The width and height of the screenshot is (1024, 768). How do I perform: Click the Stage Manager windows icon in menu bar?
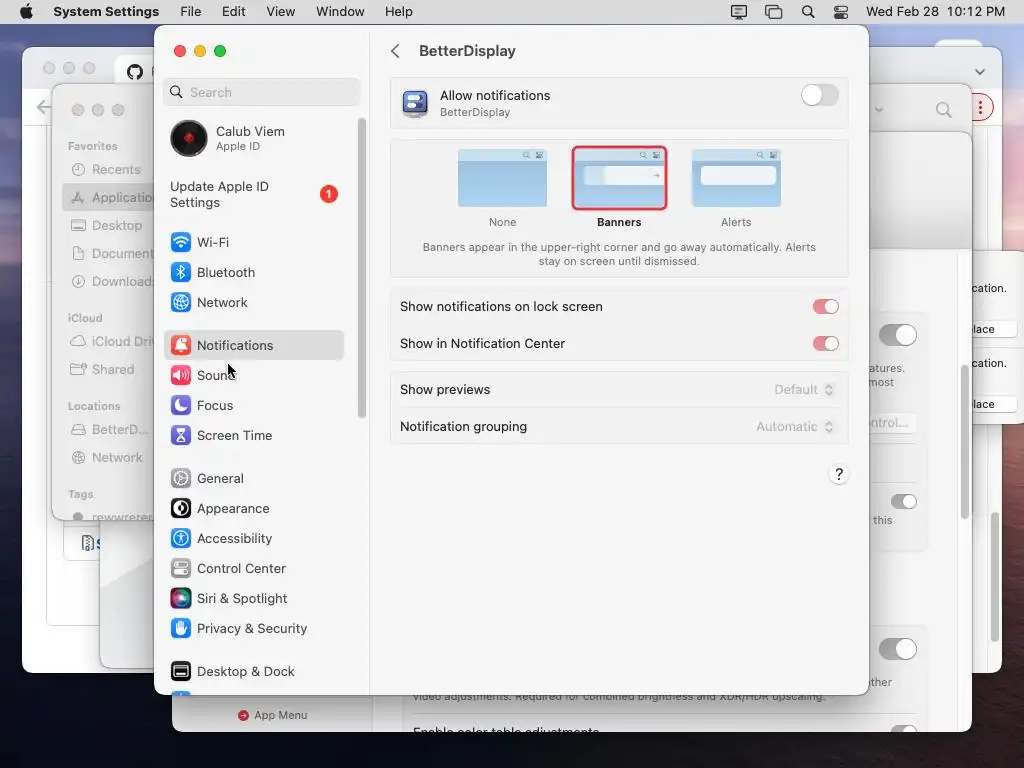pyautogui.click(x=773, y=12)
